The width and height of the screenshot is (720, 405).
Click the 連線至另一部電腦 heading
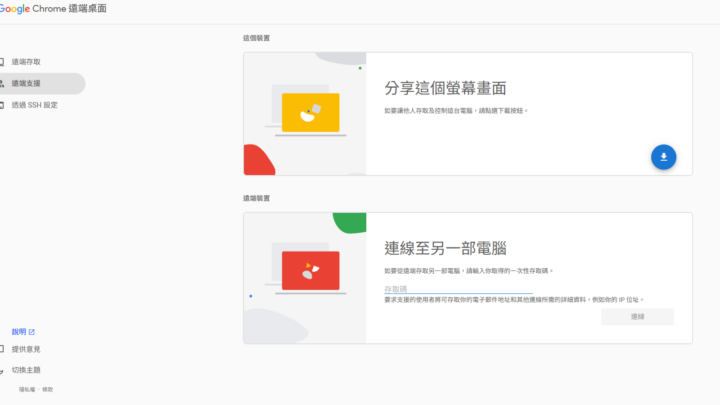(445, 248)
